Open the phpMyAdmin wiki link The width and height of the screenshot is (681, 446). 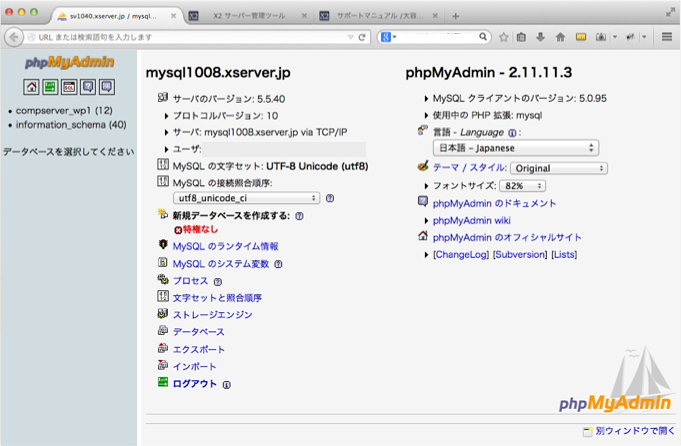(x=472, y=221)
